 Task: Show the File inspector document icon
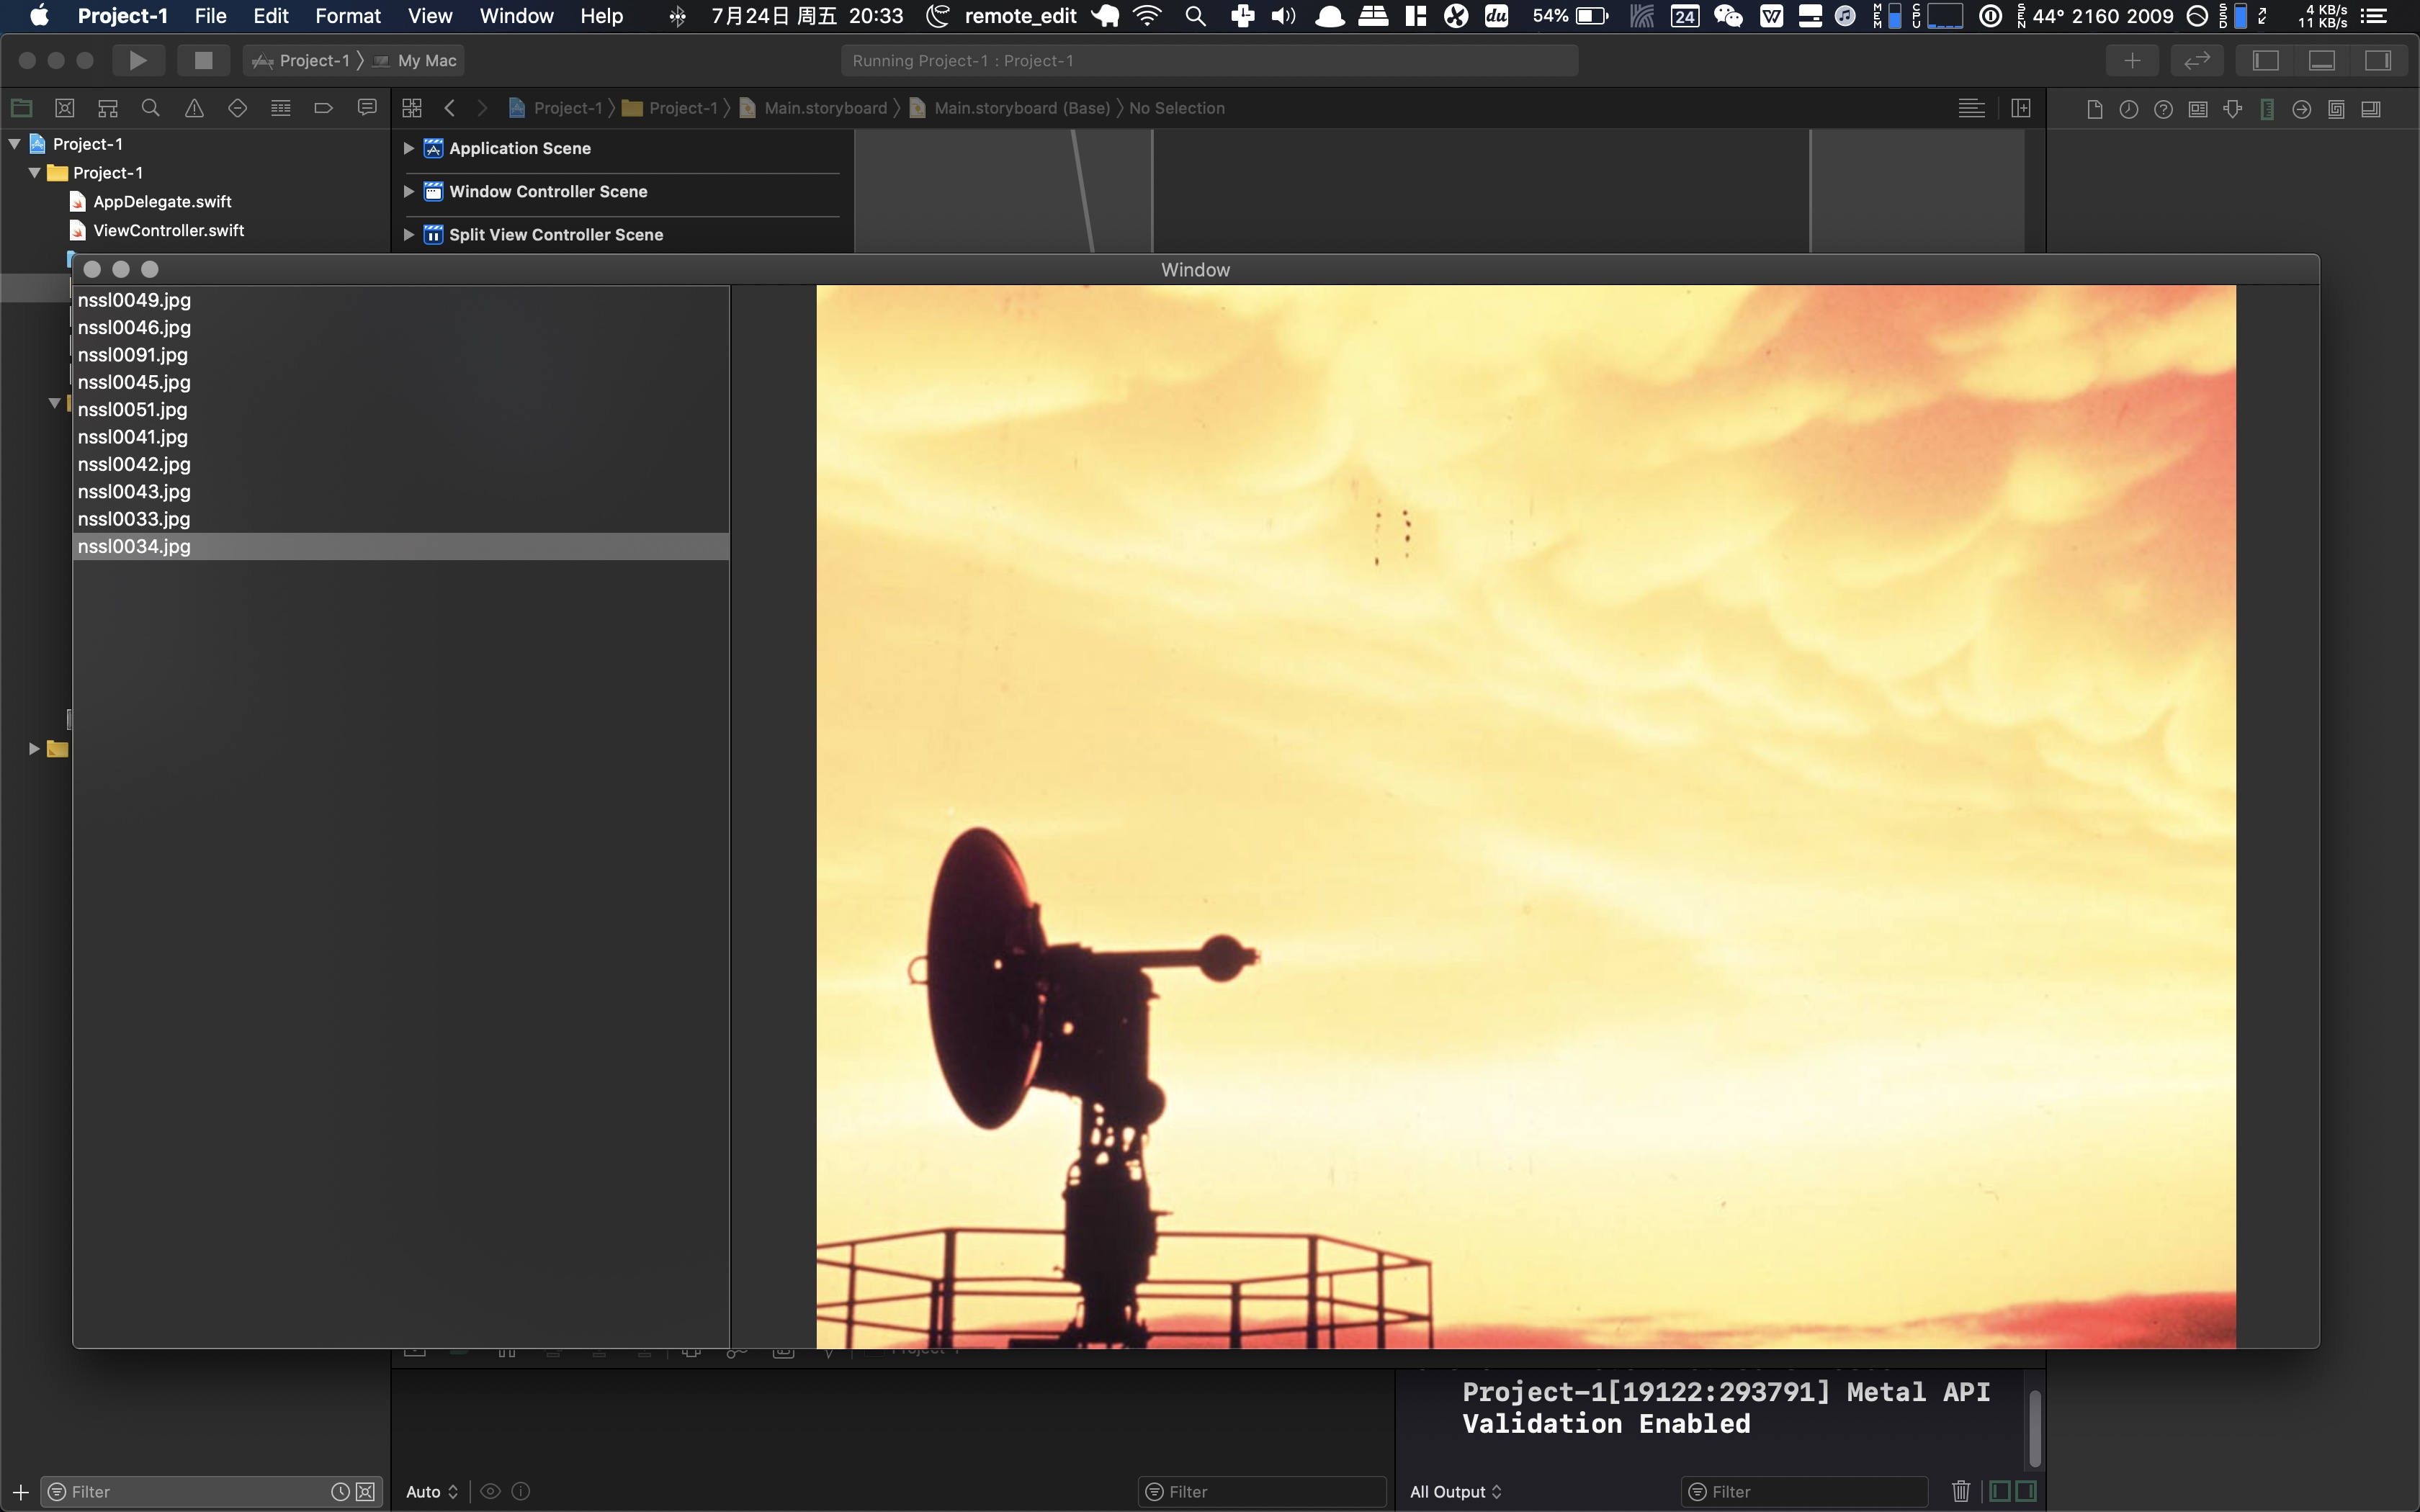[2094, 109]
